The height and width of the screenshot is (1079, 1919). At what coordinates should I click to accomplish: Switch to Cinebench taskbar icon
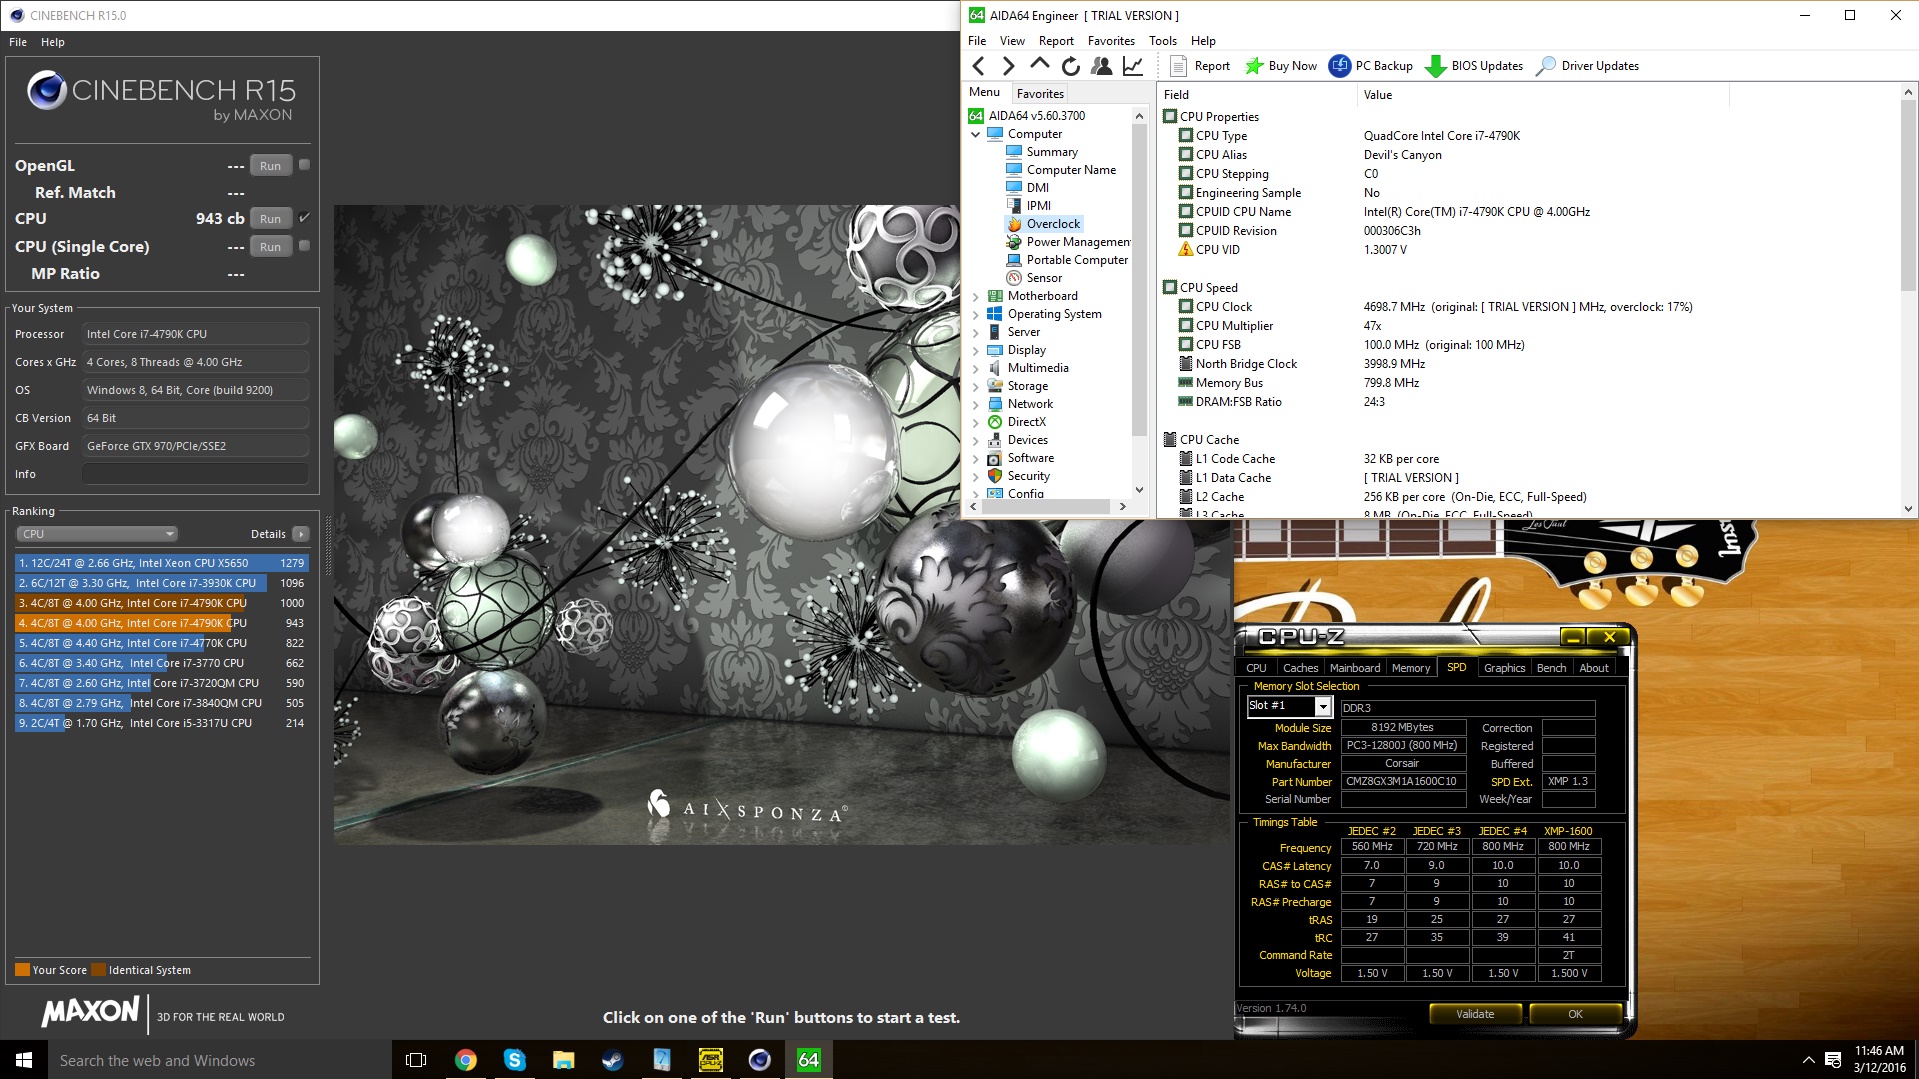coord(759,1060)
